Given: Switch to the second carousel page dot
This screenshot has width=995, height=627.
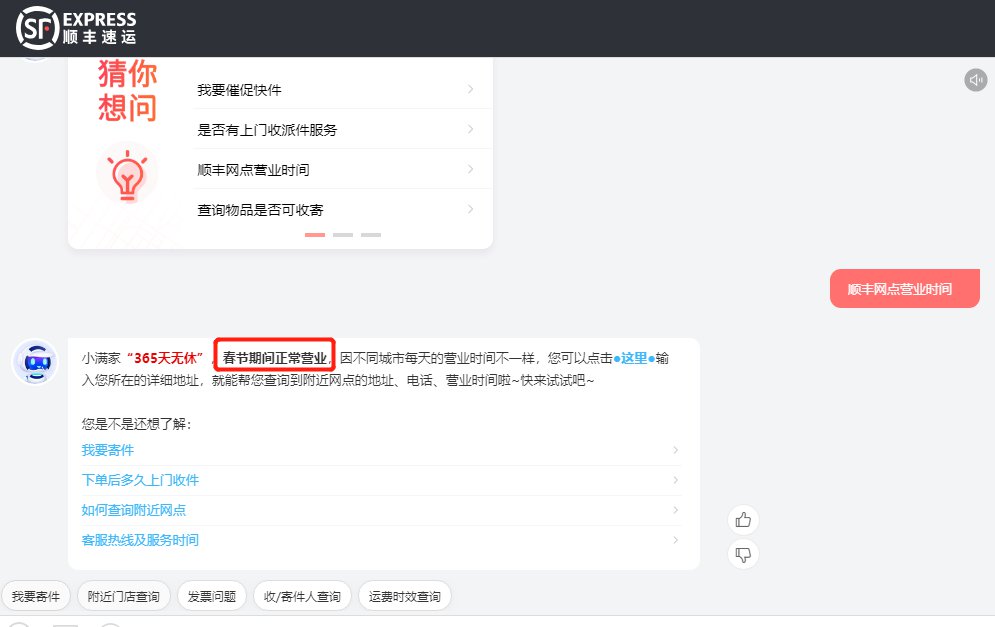Looking at the screenshot, I should (343, 235).
